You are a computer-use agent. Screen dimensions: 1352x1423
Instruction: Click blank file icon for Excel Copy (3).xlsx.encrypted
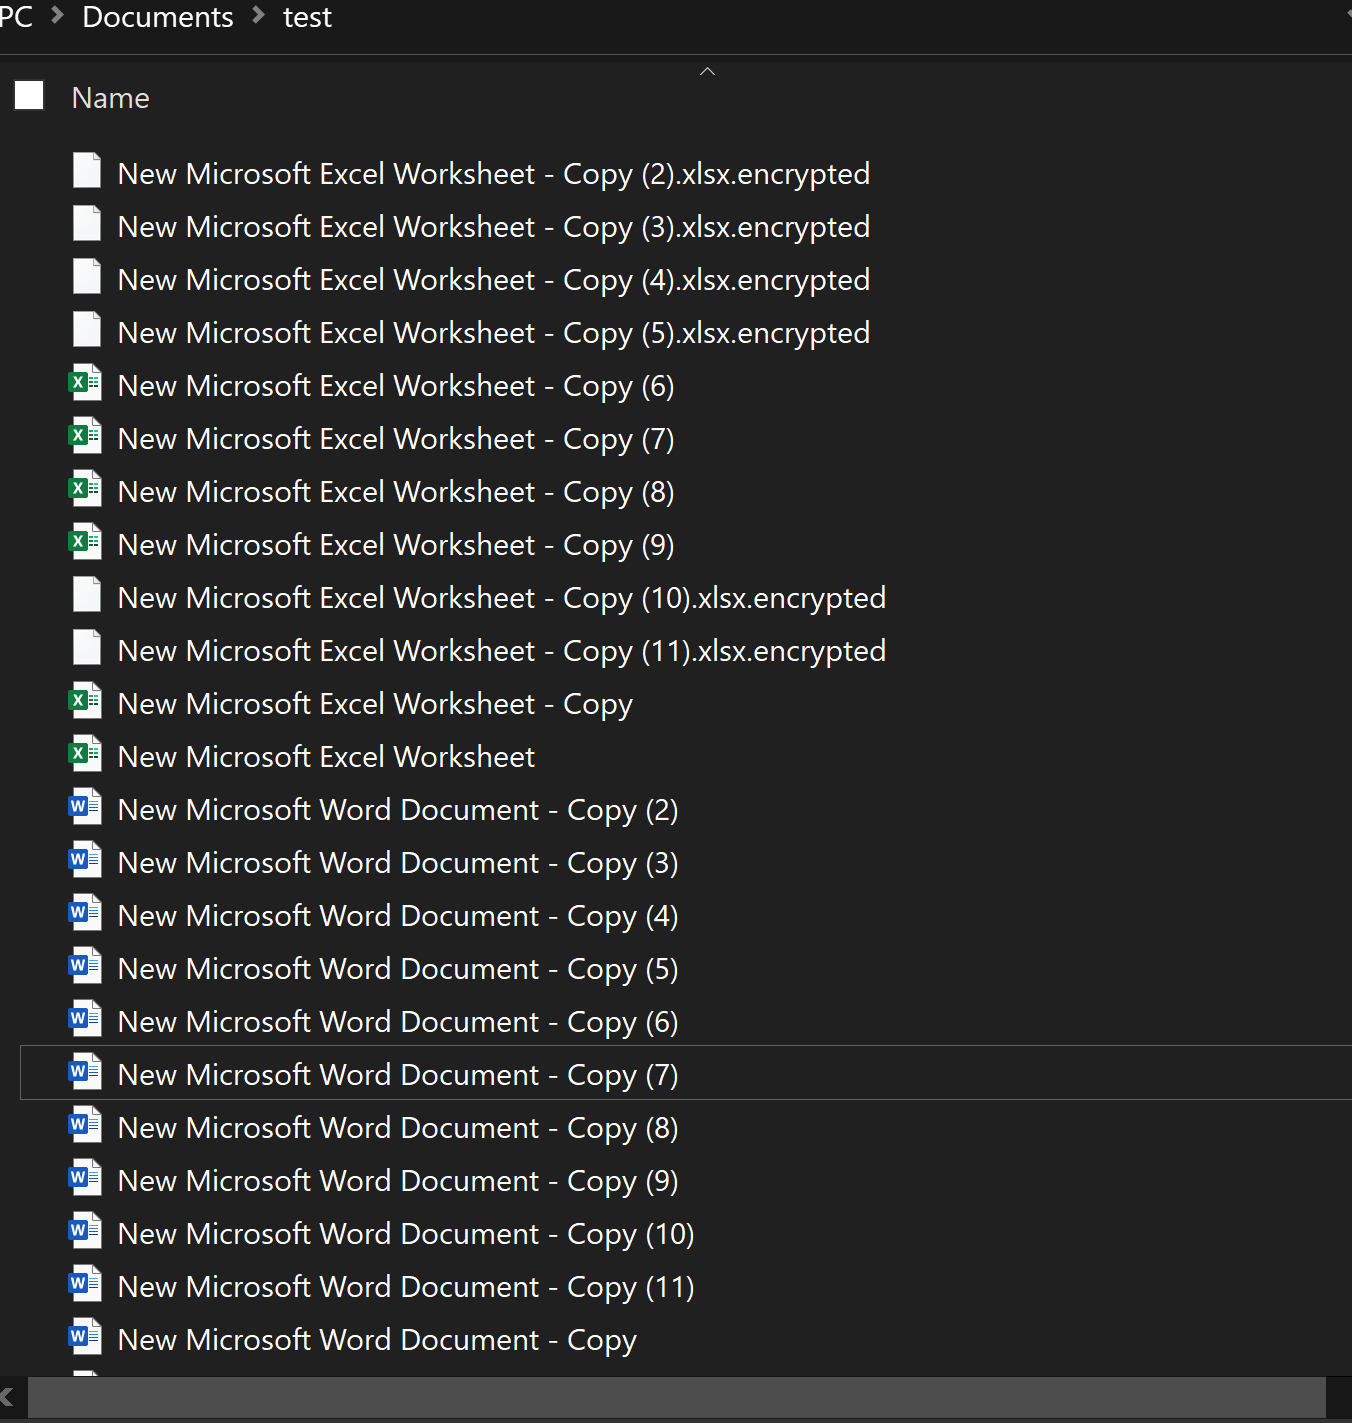87,224
